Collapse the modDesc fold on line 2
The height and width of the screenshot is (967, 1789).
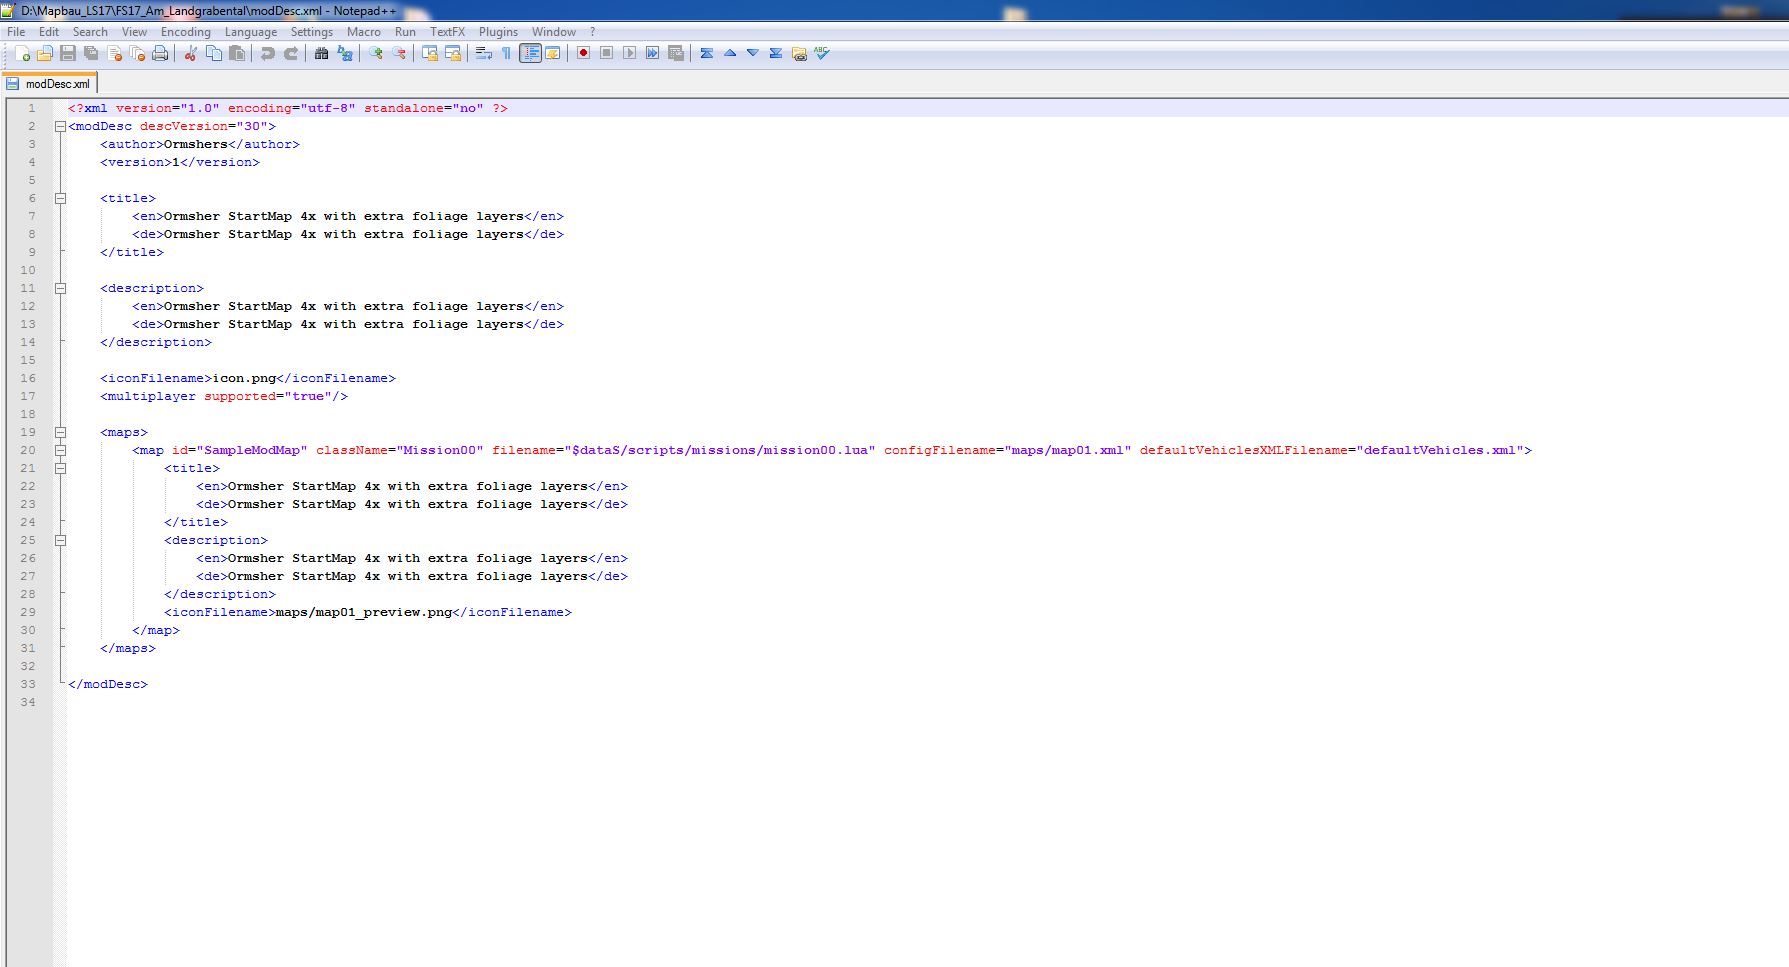60,127
